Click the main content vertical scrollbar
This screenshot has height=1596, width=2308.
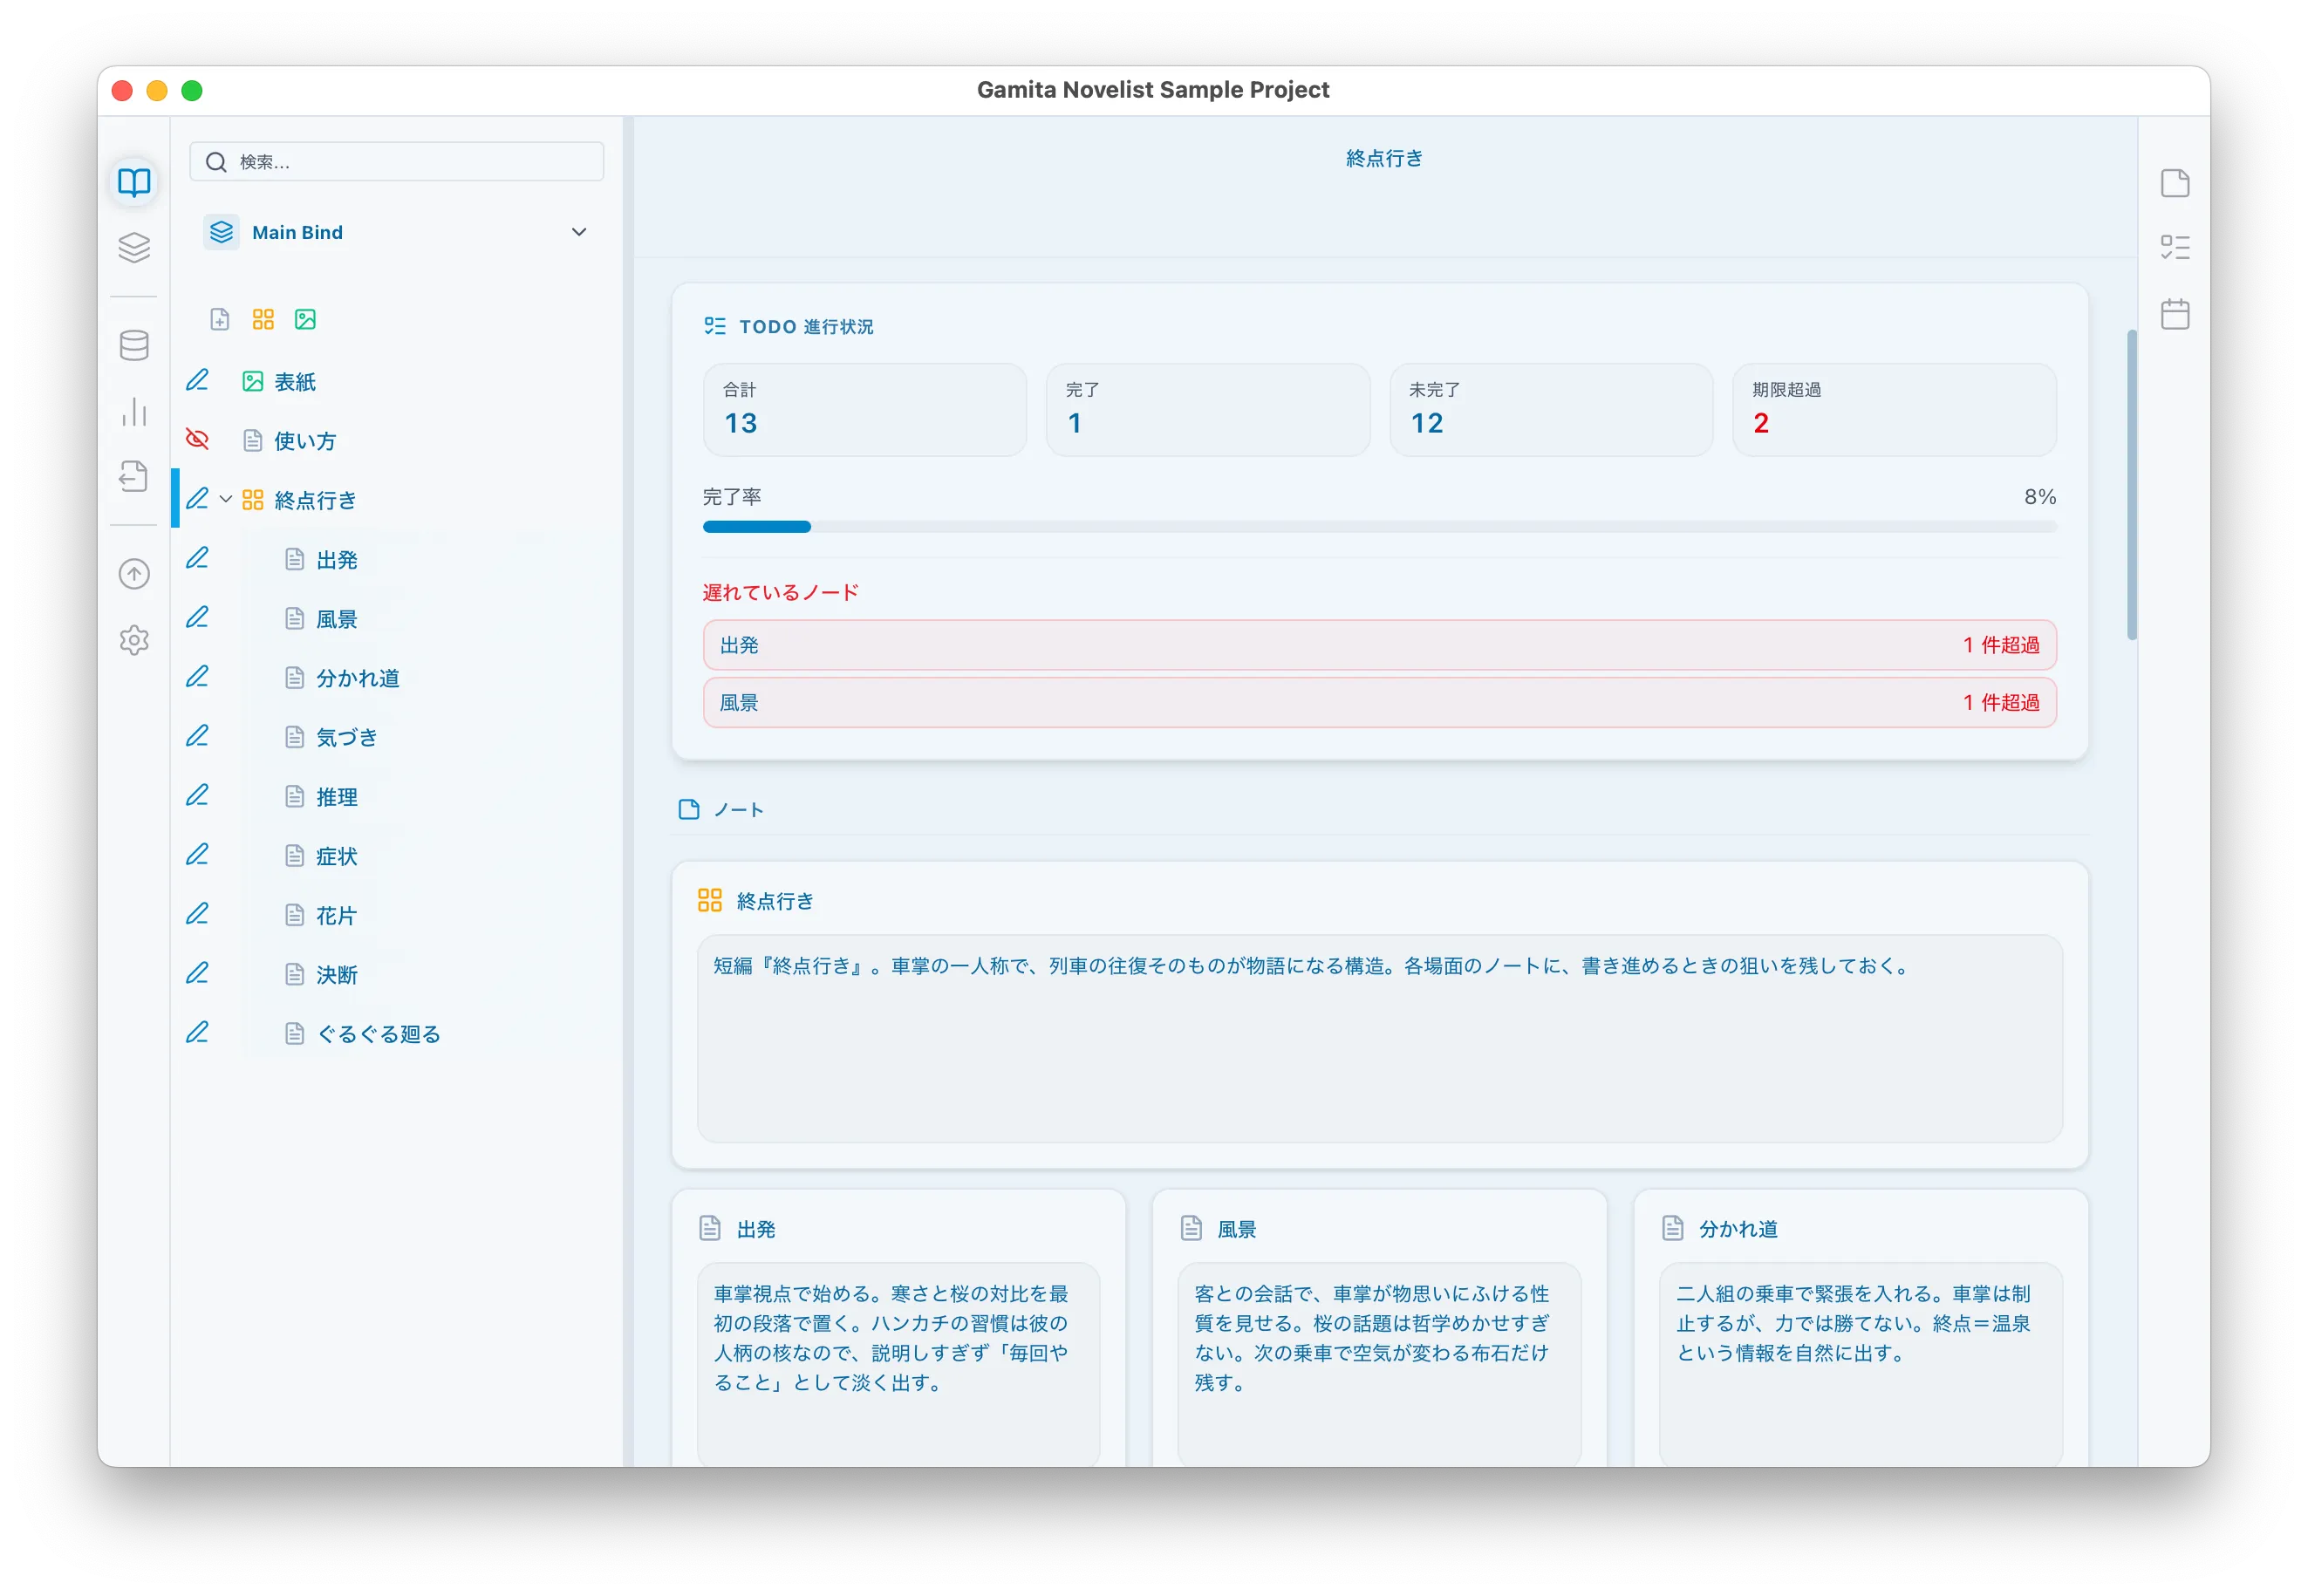coord(2131,484)
